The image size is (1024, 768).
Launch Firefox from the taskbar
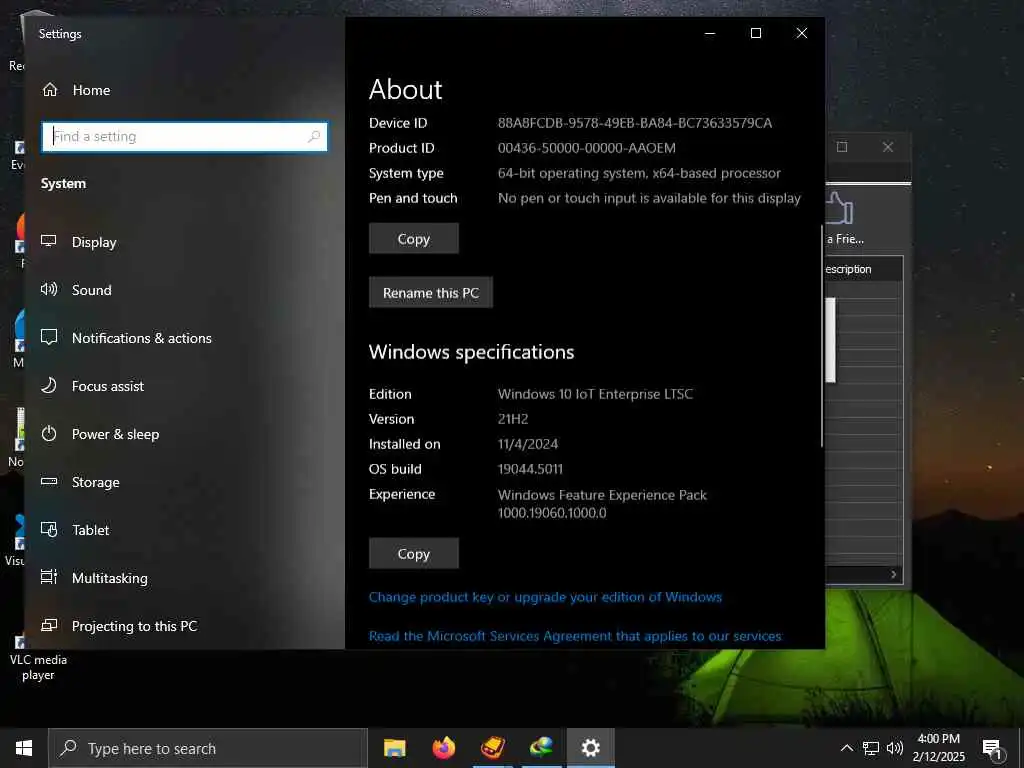[x=443, y=748]
